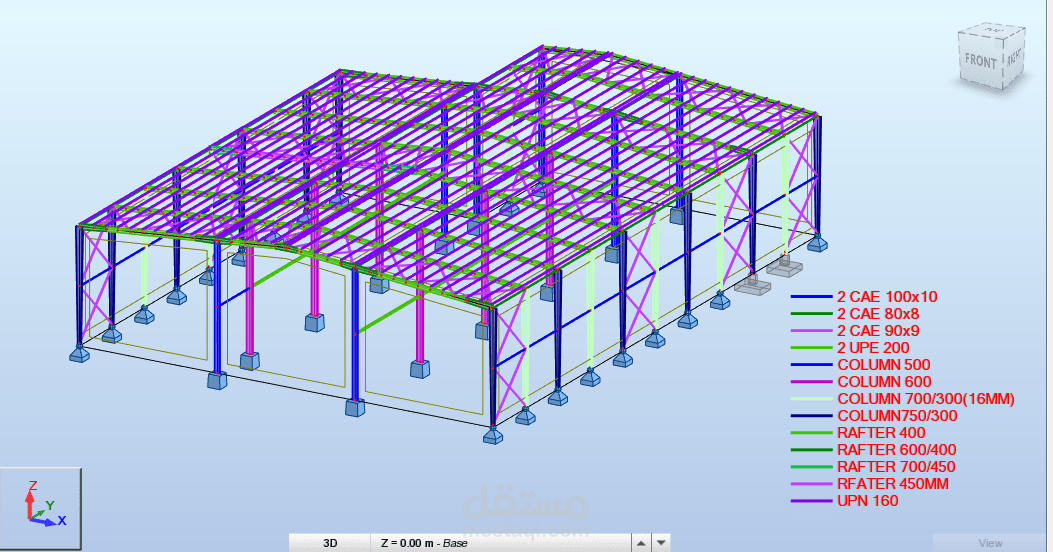The image size is (1053, 552).
Task: Click the top face of the ViewCube
Action: click(993, 31)
